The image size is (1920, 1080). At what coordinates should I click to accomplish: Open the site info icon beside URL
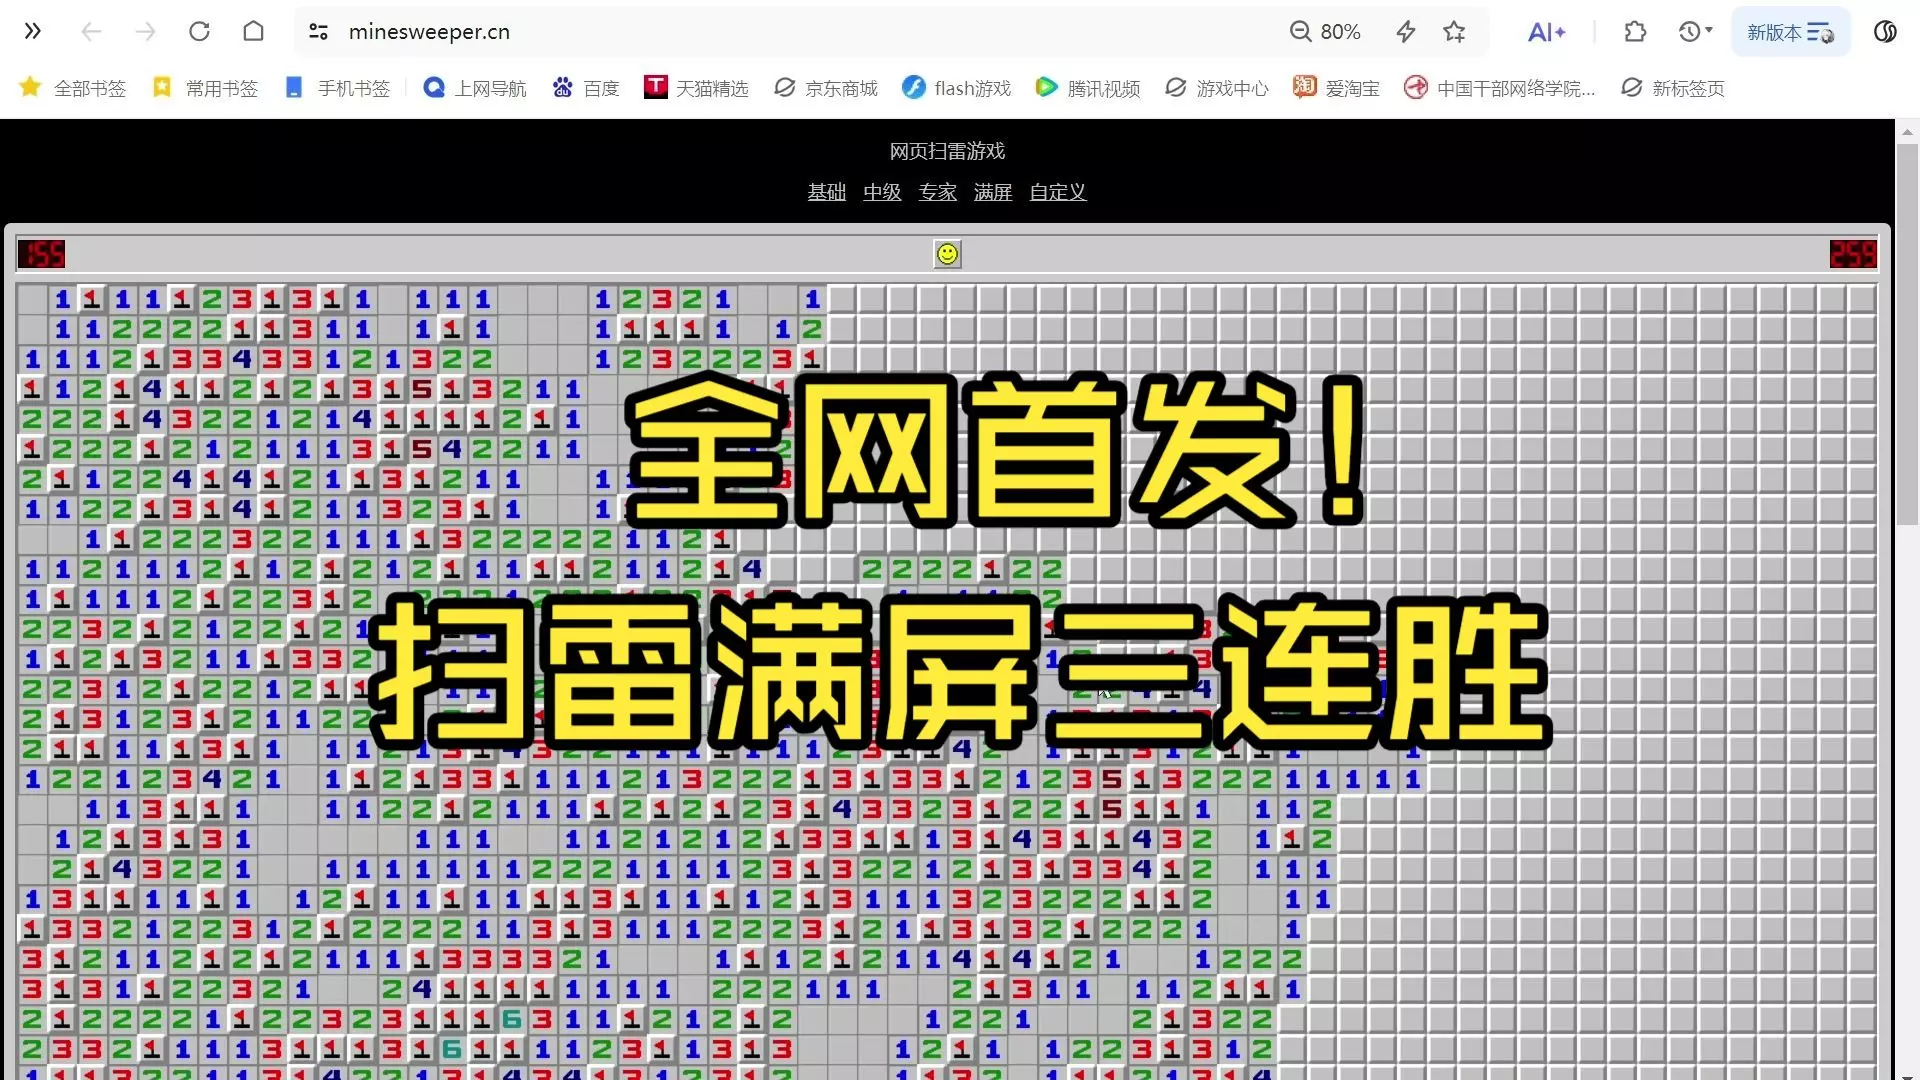point(319,32)
